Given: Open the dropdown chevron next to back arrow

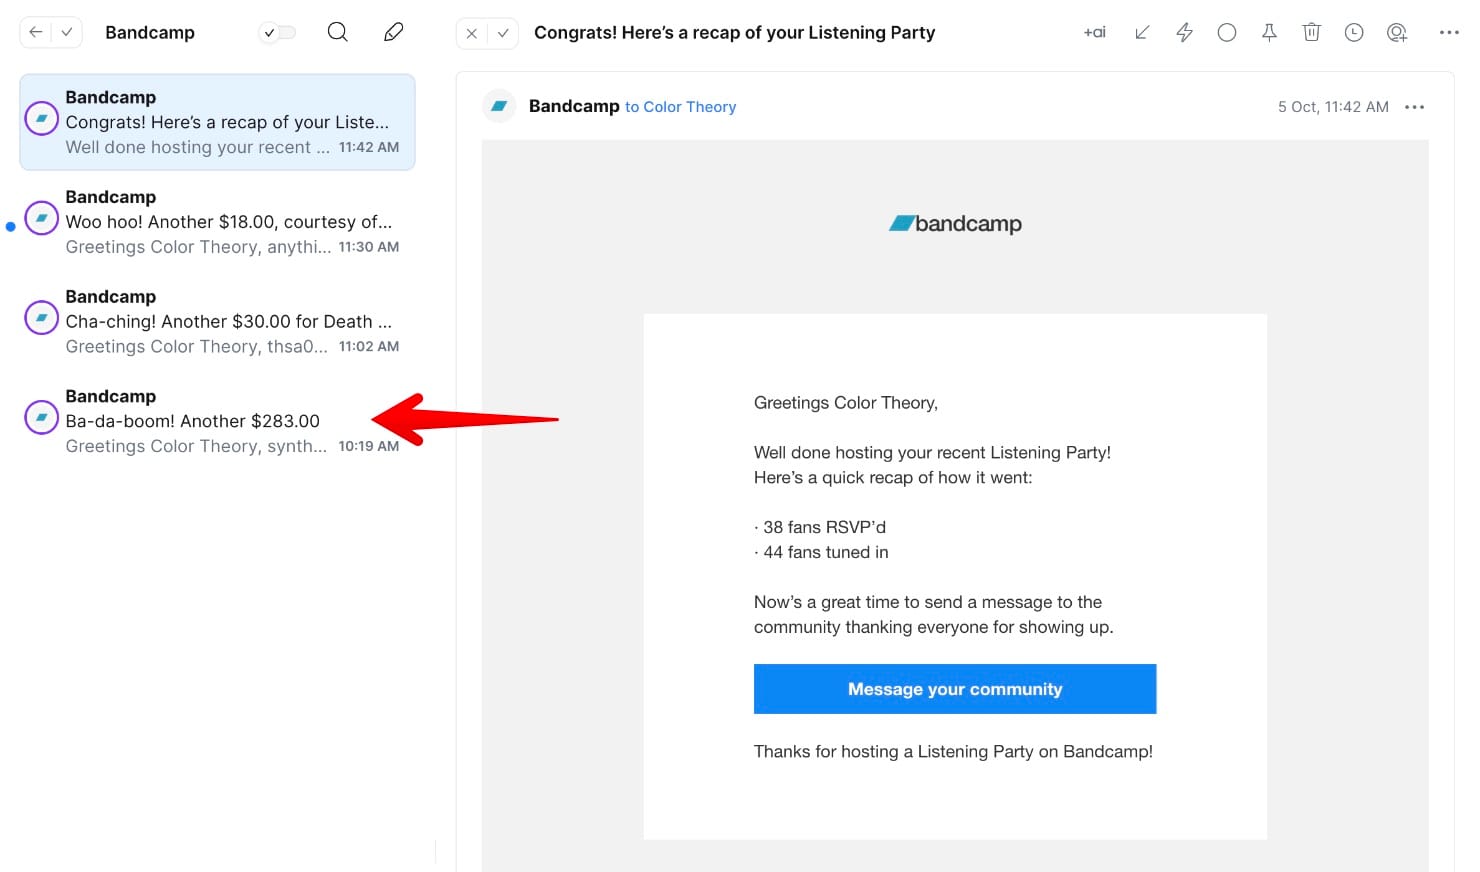Looking at the screenshot, I should [x=67, y=32].
